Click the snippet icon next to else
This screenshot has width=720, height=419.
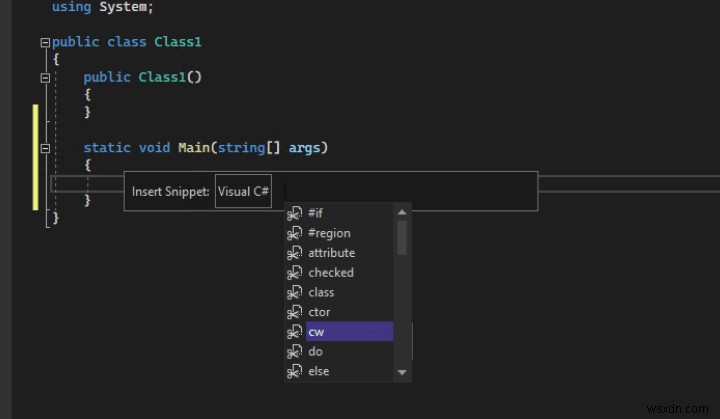click(x=294, y=371)
